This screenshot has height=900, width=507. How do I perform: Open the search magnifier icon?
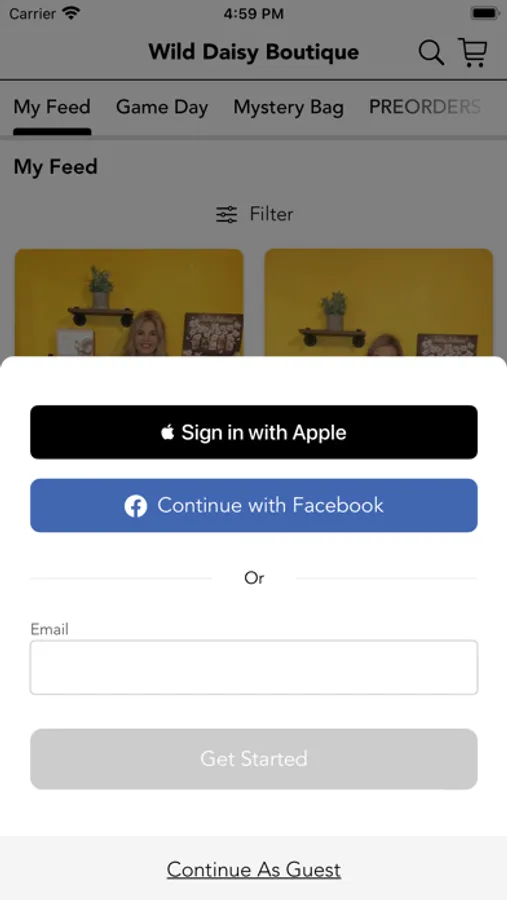(x=431, y=53)
